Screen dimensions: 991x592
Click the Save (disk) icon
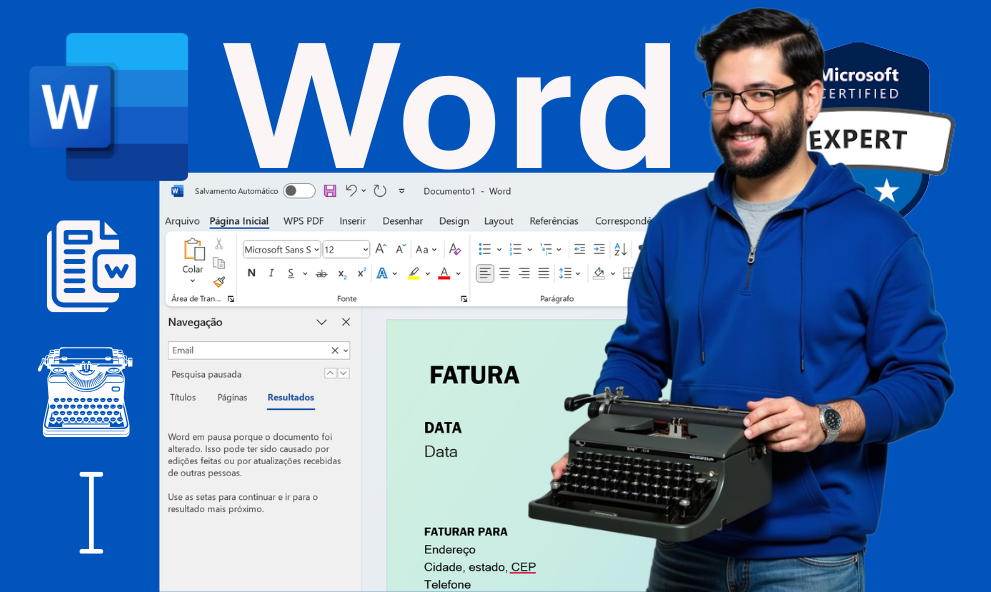coord(330,191)
